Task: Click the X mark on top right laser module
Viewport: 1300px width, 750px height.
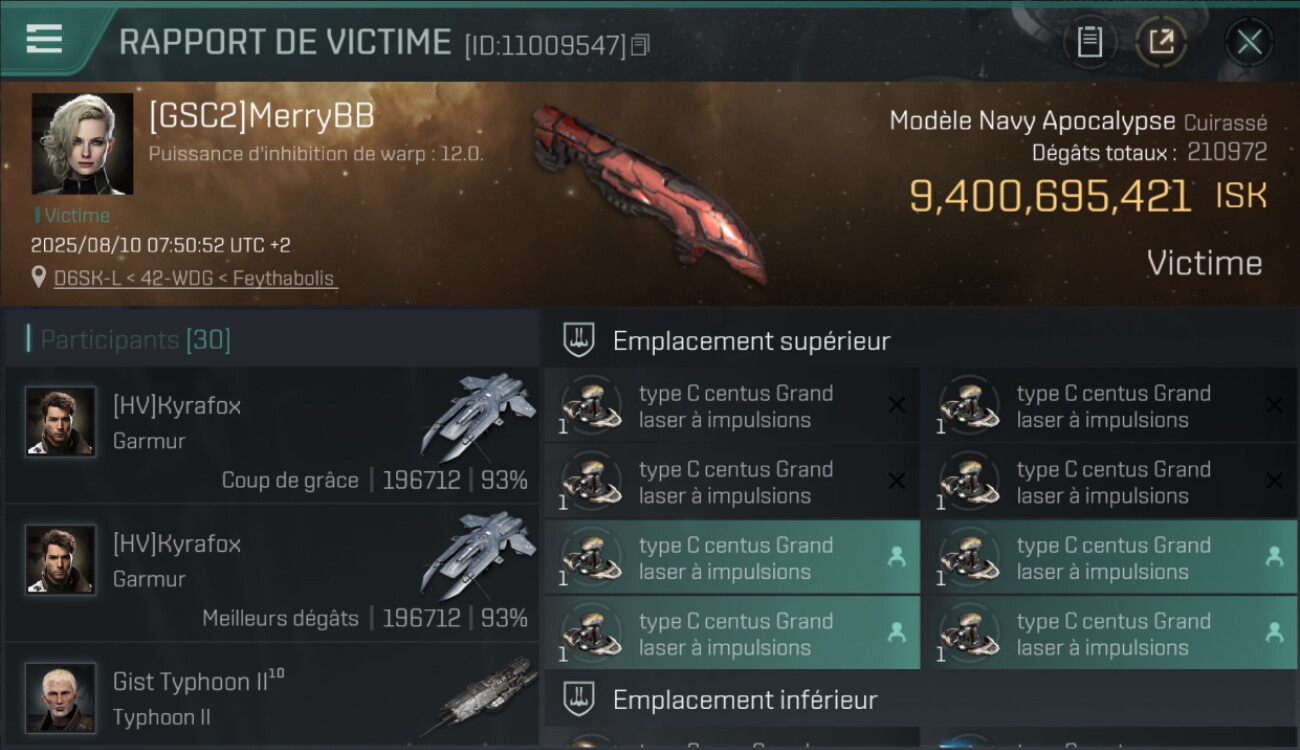Action: click(x=1274, y=405)
